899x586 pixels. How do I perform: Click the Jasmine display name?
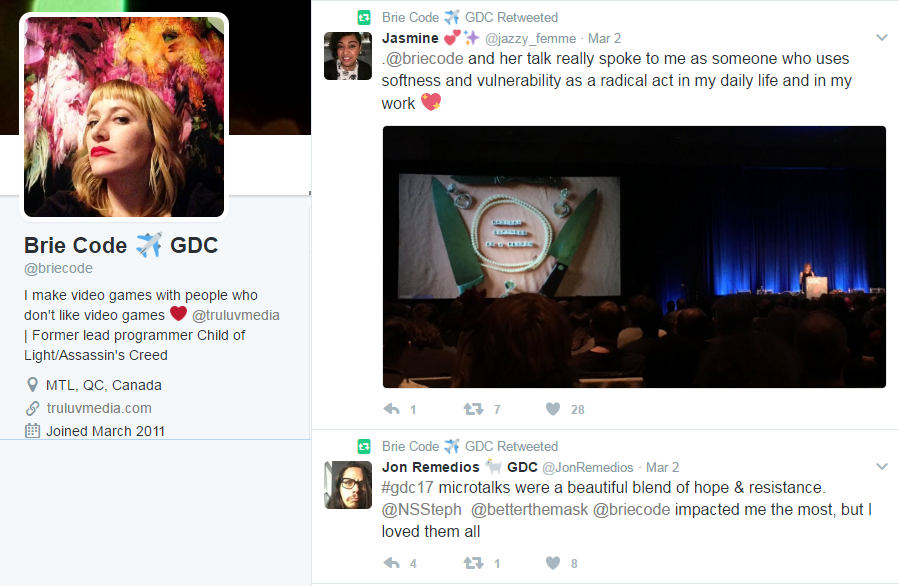410,38
